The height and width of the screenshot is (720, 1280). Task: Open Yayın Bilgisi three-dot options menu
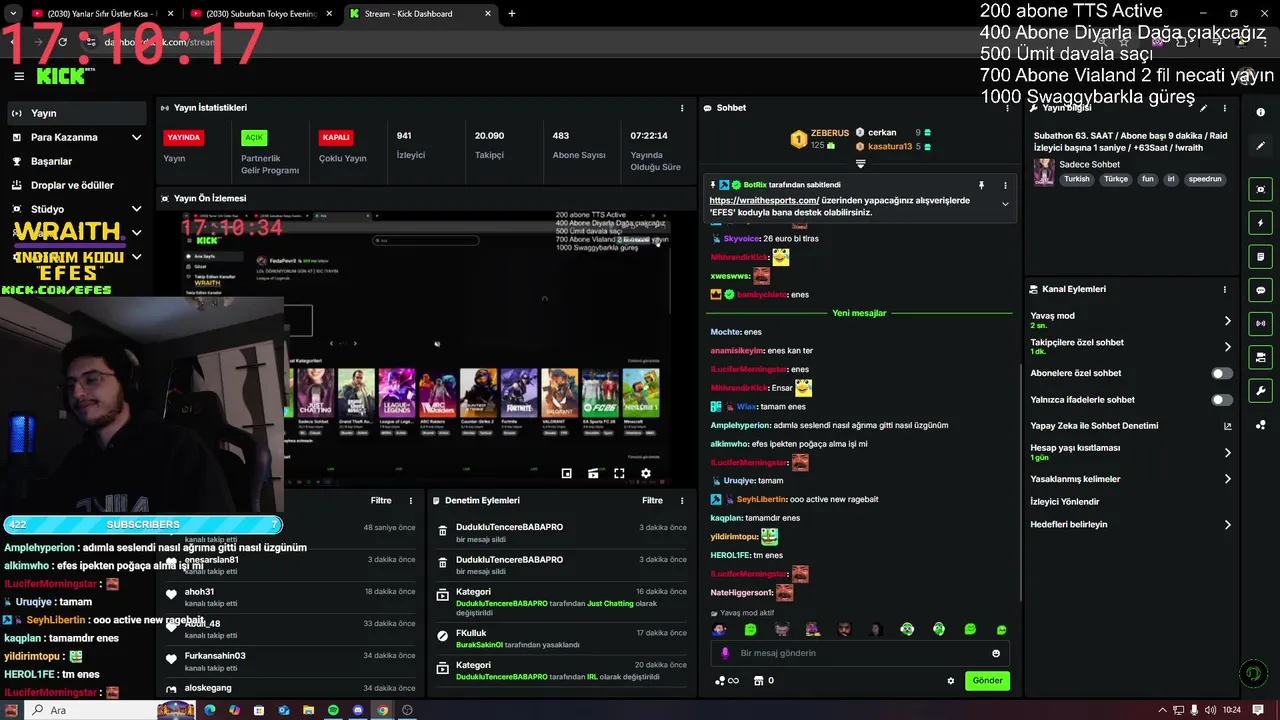tap(1224, 108)
